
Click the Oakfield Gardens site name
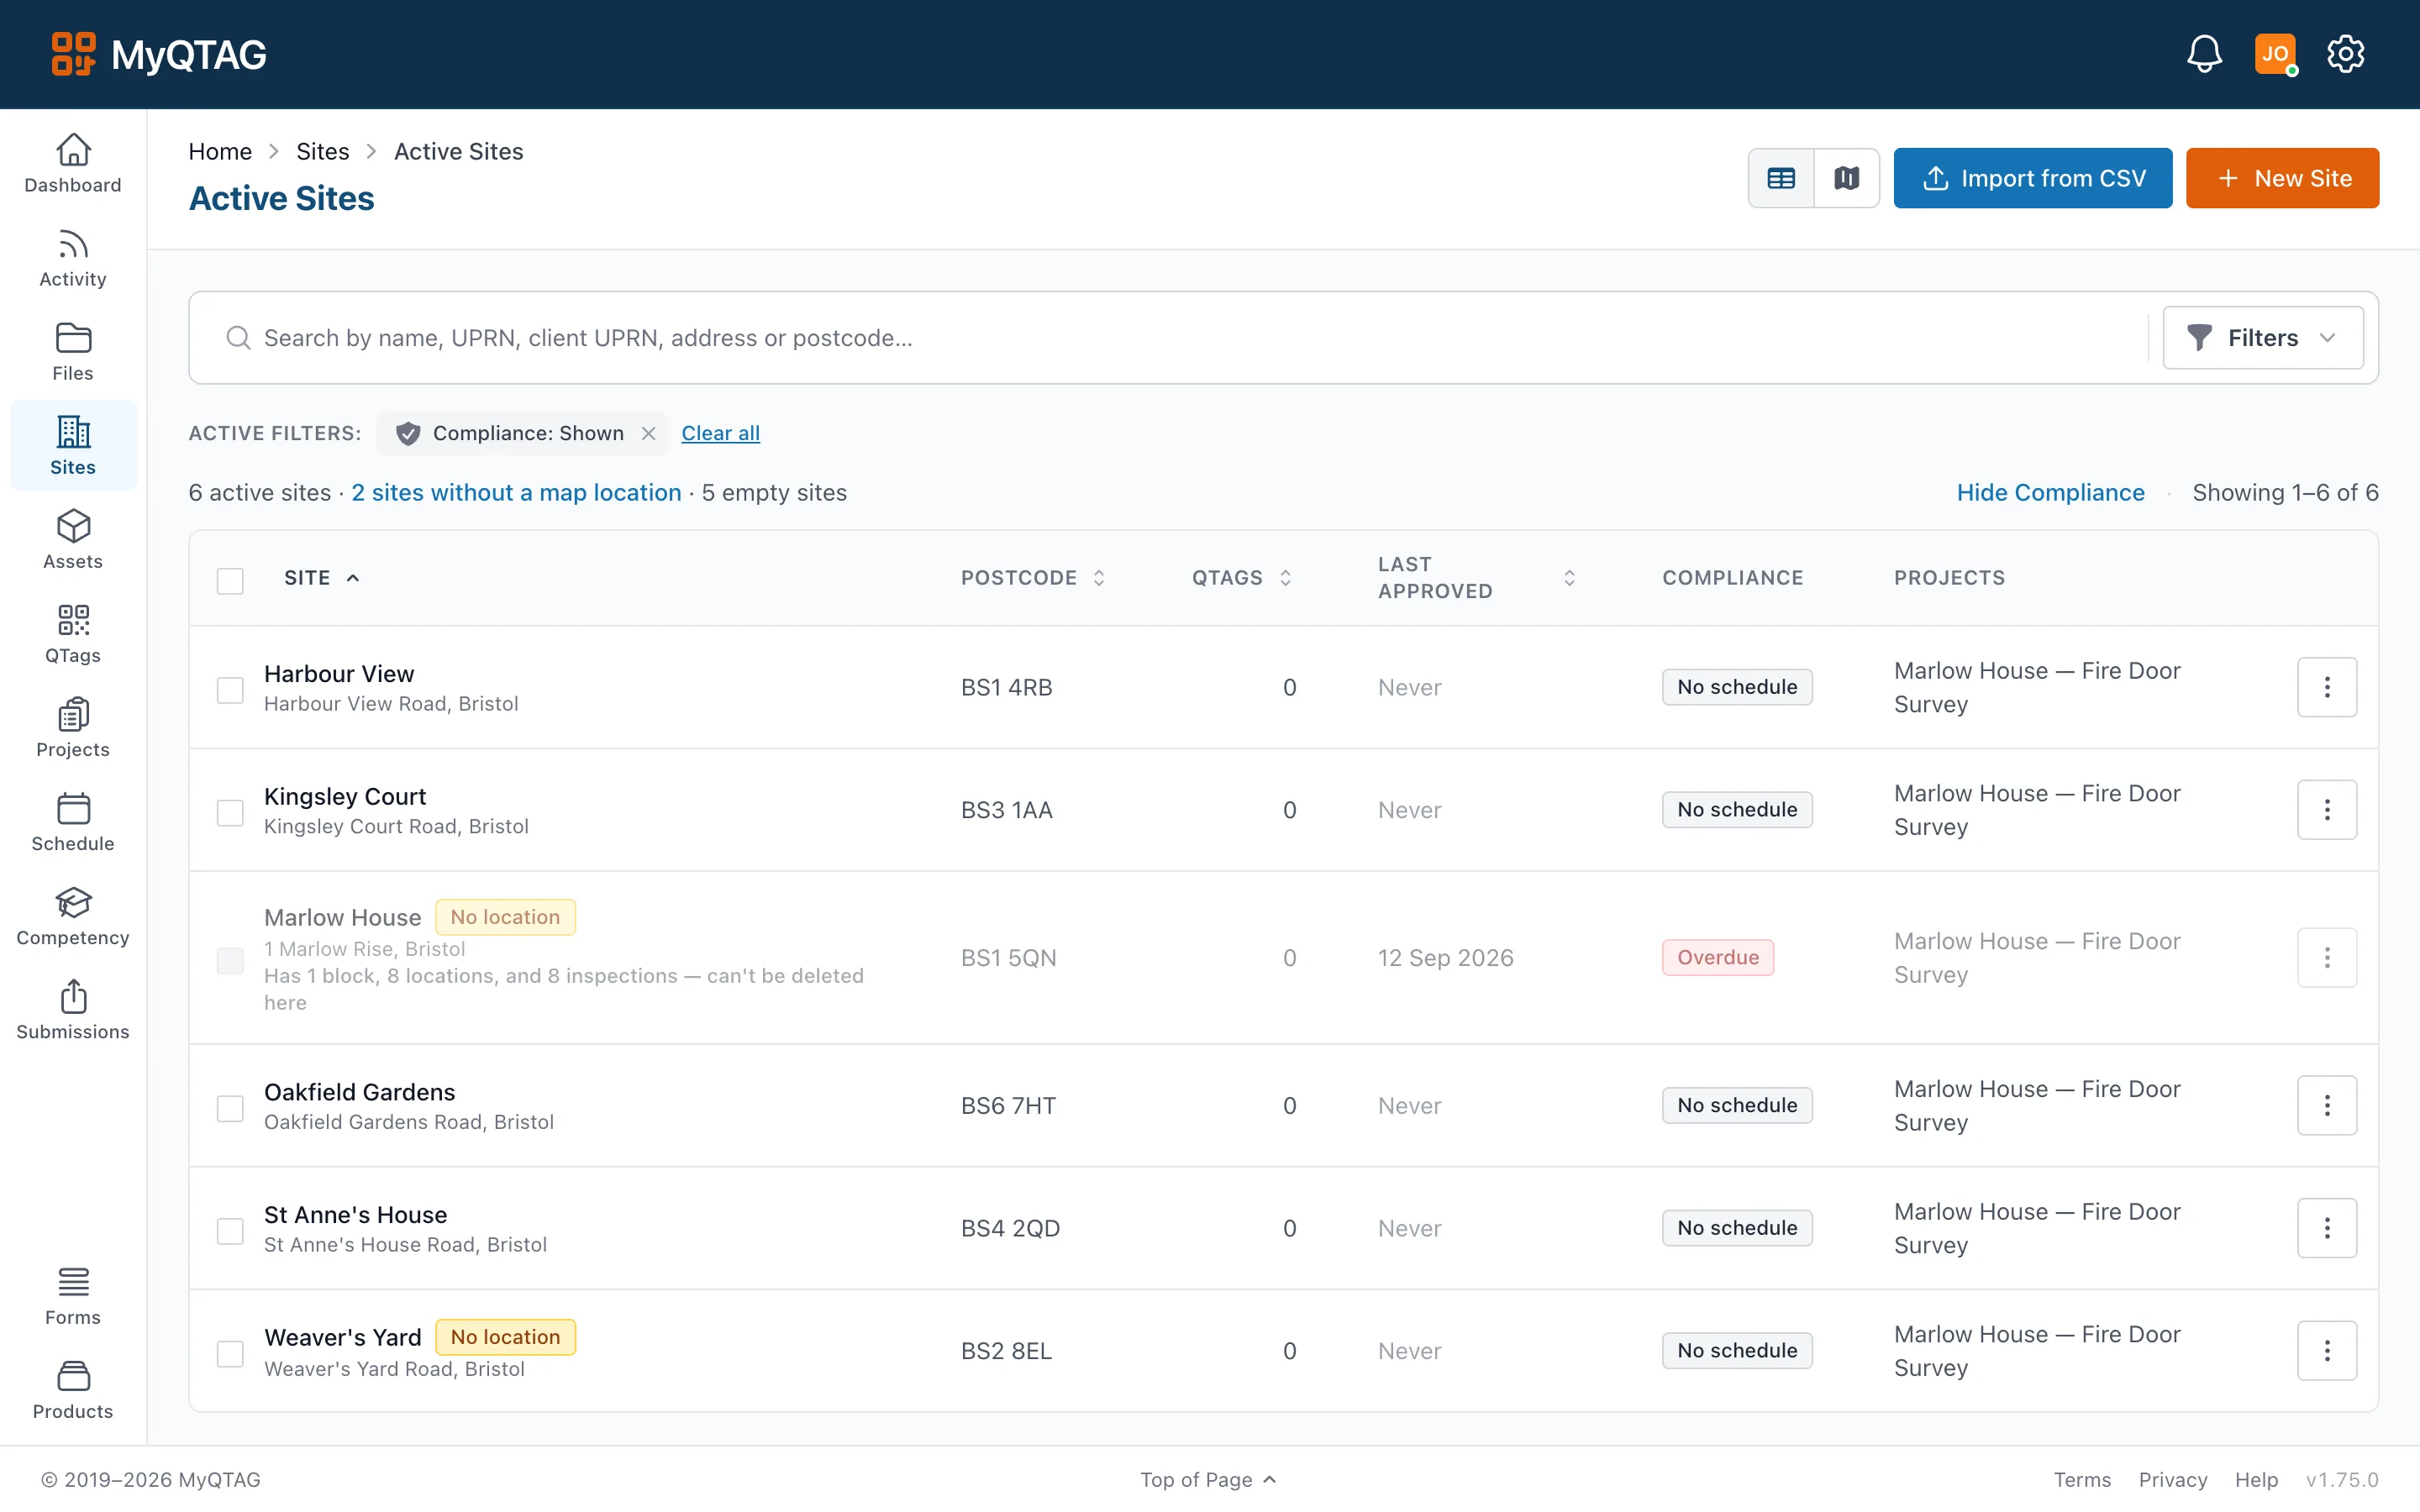click(x=359, y=1091)
